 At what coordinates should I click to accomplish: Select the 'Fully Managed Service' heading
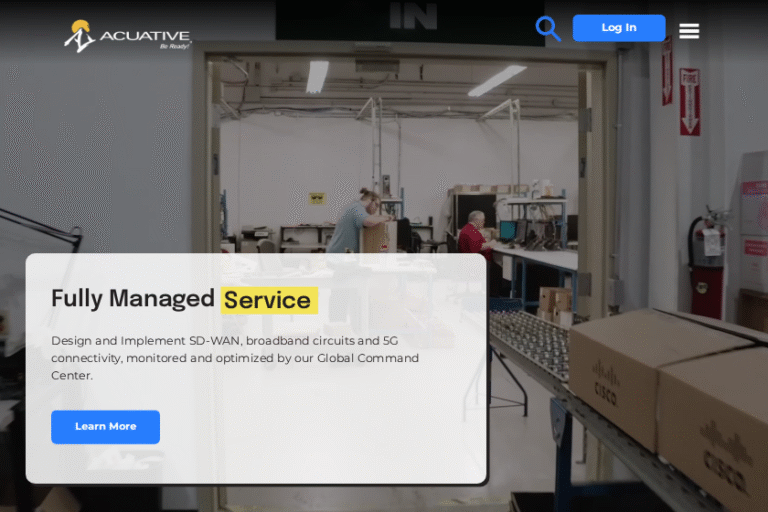tap(185, 299)
